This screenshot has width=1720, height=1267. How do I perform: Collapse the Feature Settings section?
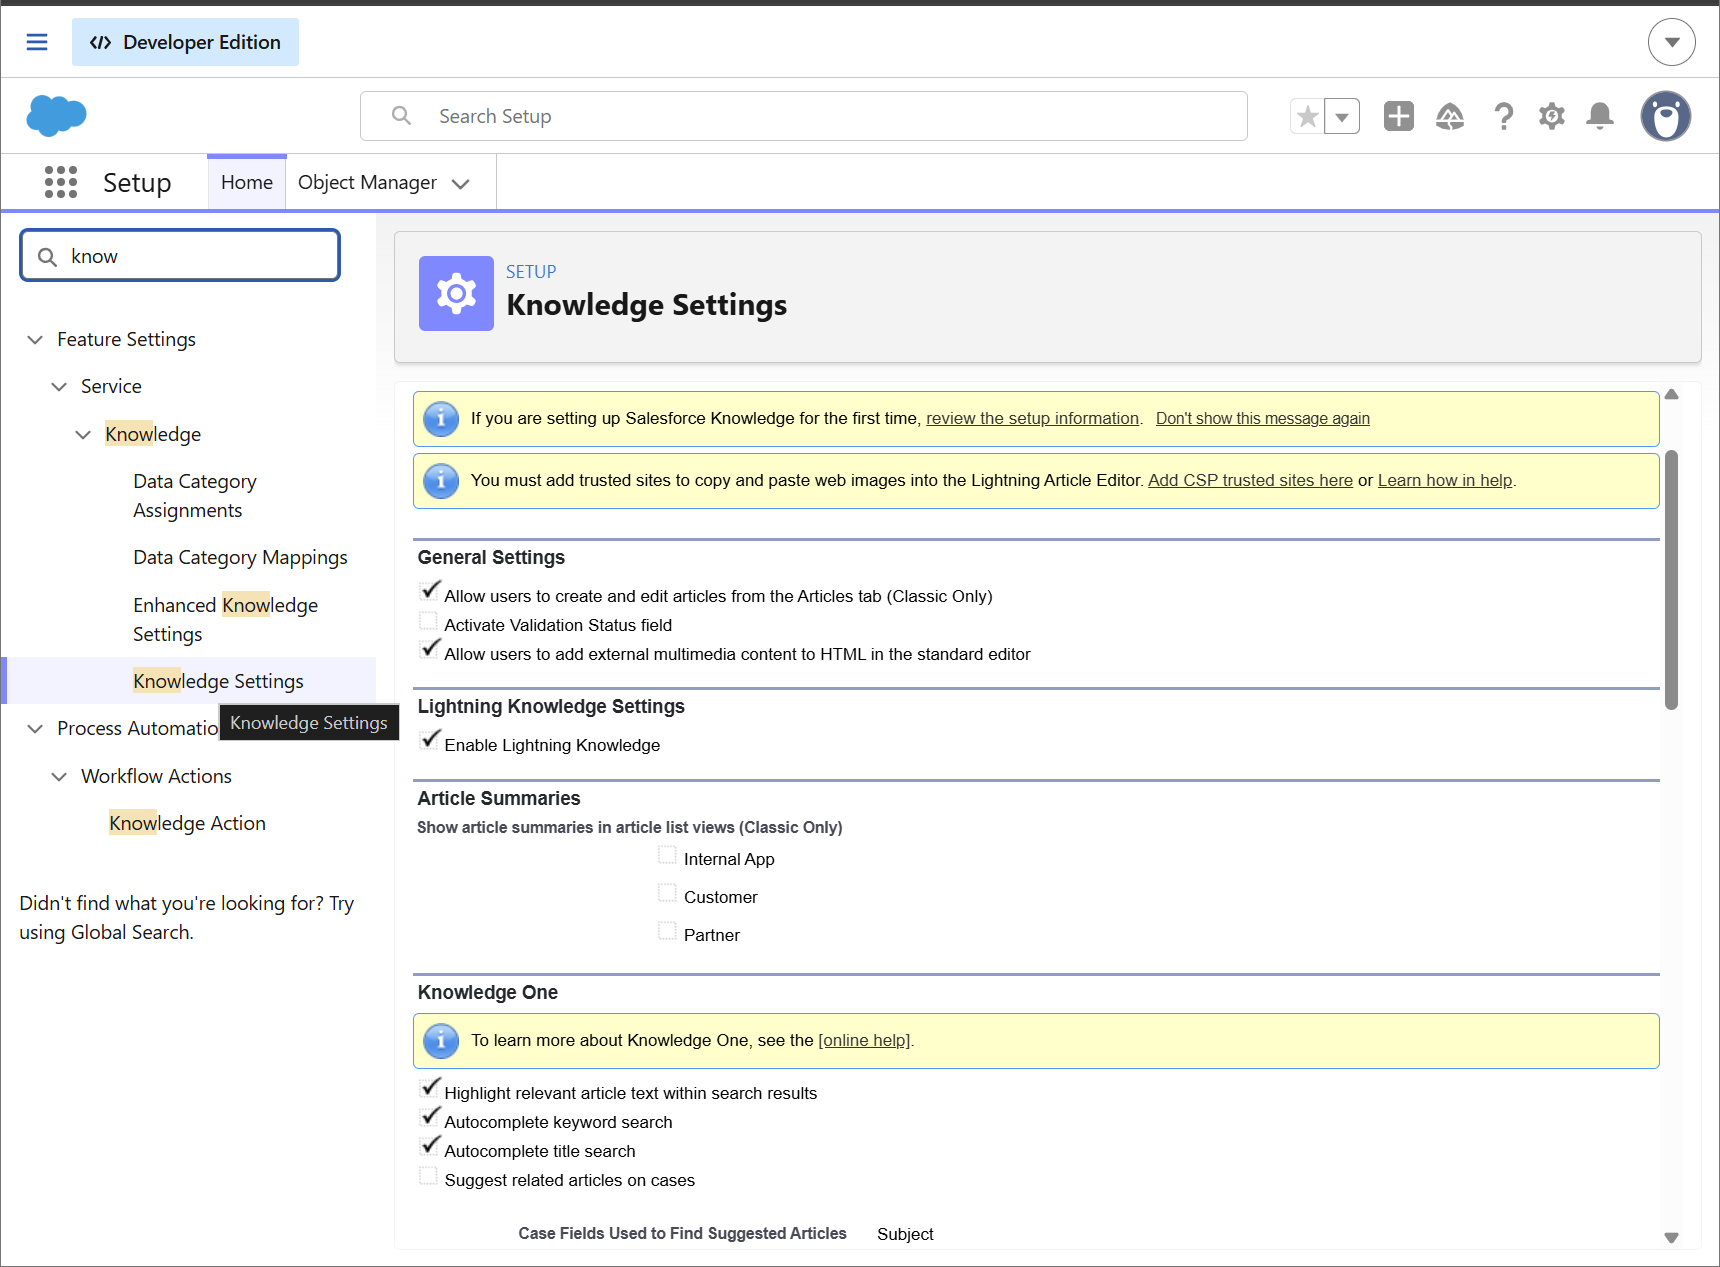(35, 339)
